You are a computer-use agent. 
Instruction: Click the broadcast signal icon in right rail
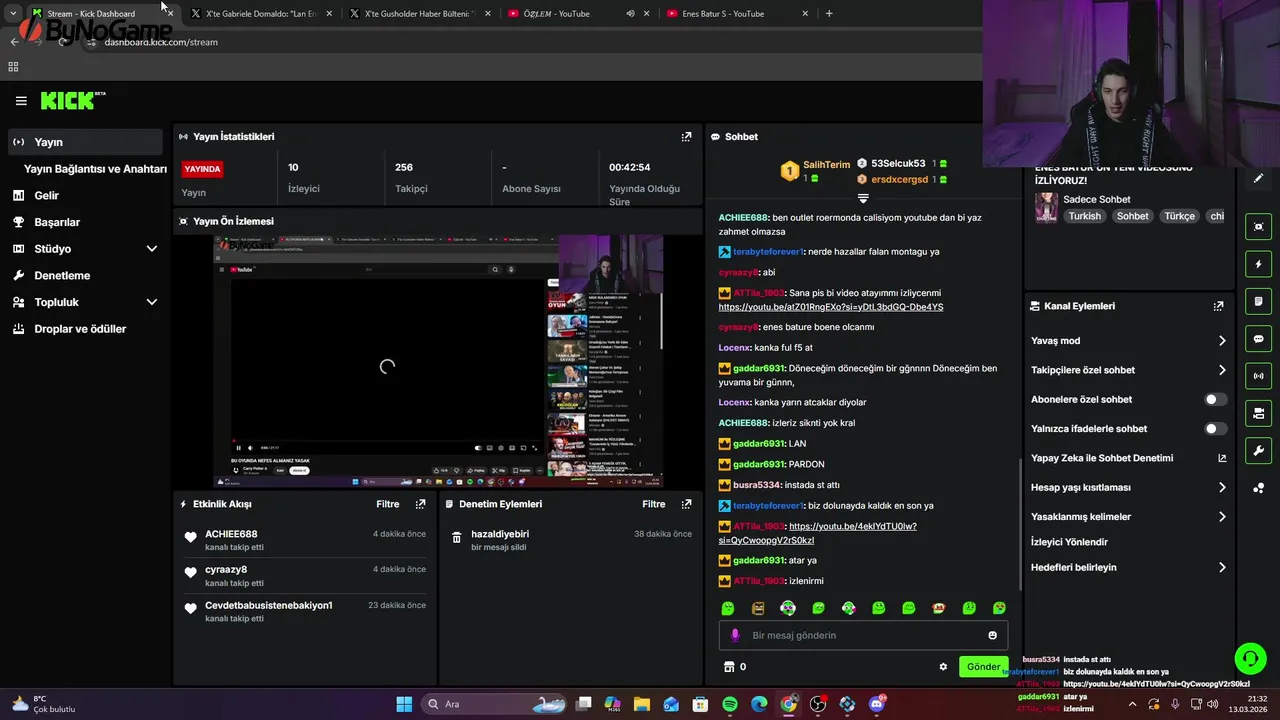click(1259, 376)
